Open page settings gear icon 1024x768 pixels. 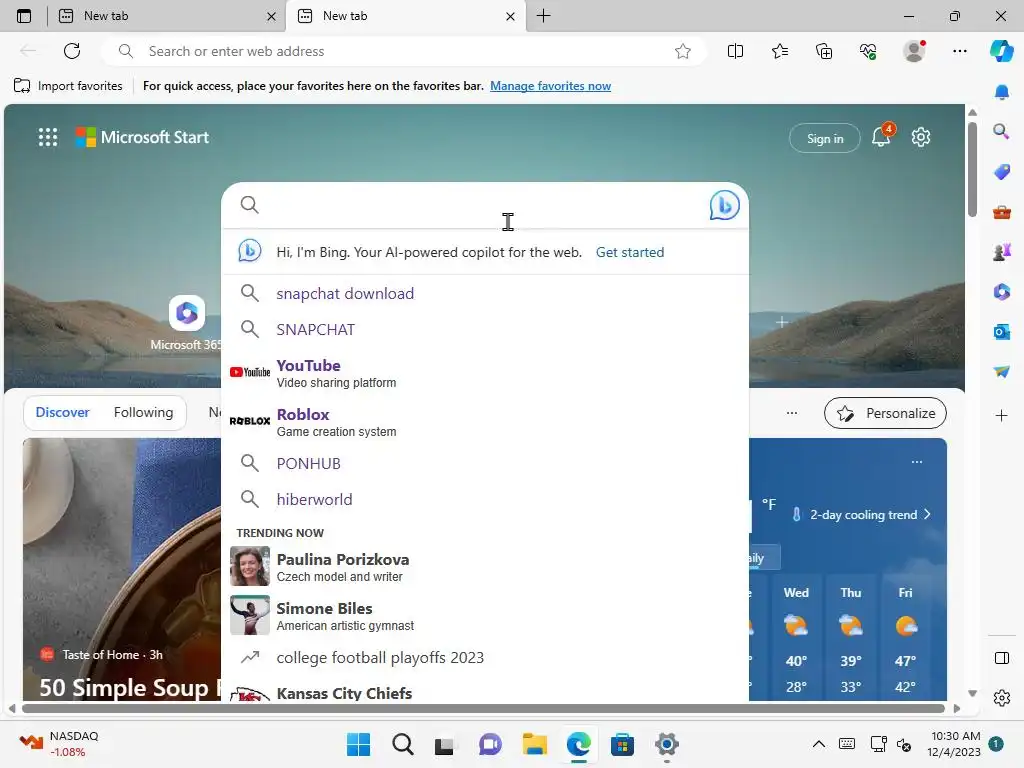(921, 137)
